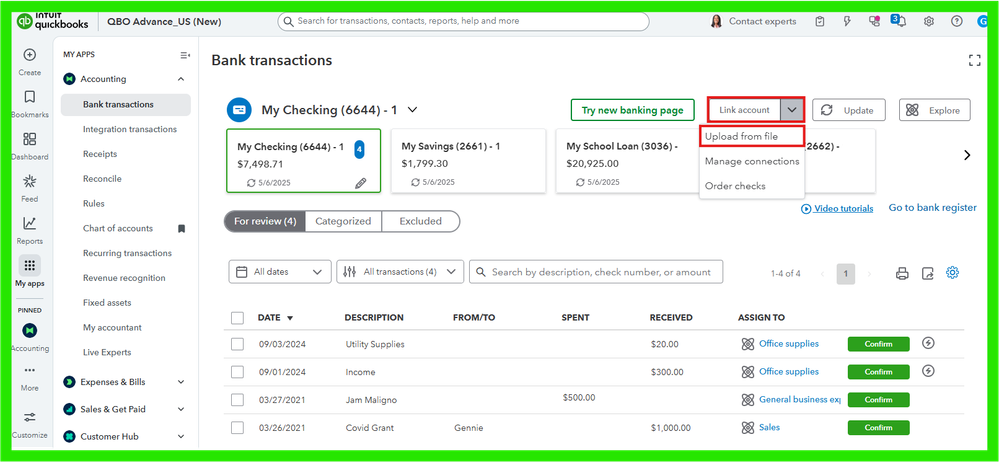
Task: Click the QuickBooks logo
Action: [x=53, y=21]
